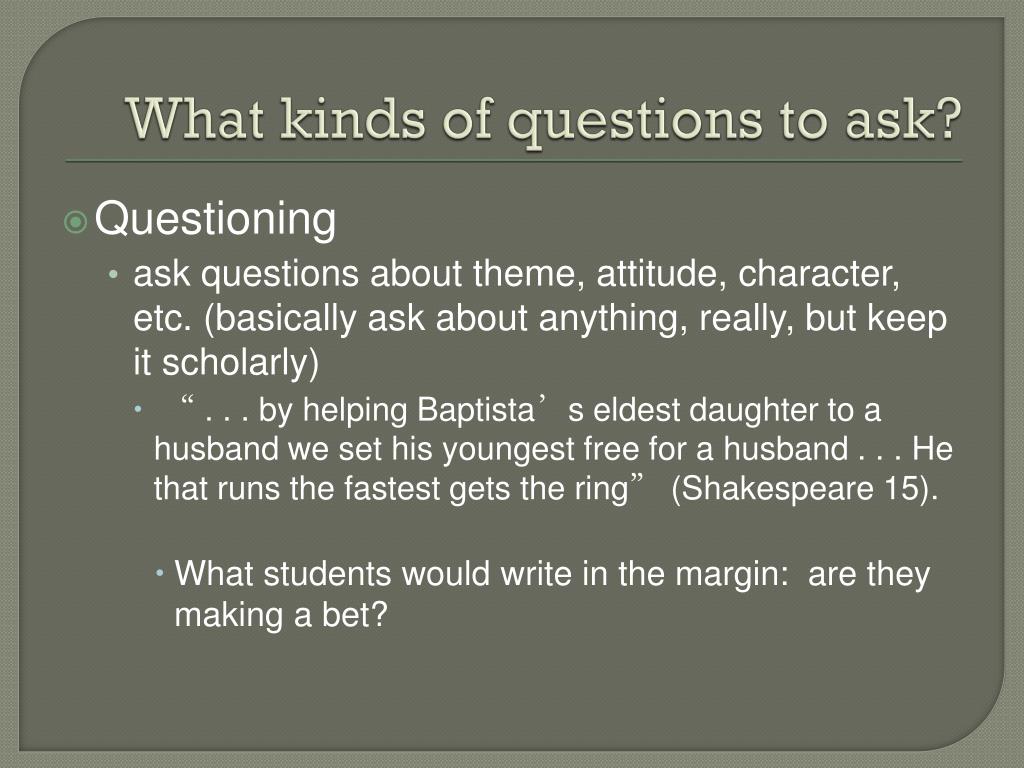The image size is (1024, 768).
Task: Click the small bullet before 'ask questions about theme'
Action: click(x=114, y=275)
